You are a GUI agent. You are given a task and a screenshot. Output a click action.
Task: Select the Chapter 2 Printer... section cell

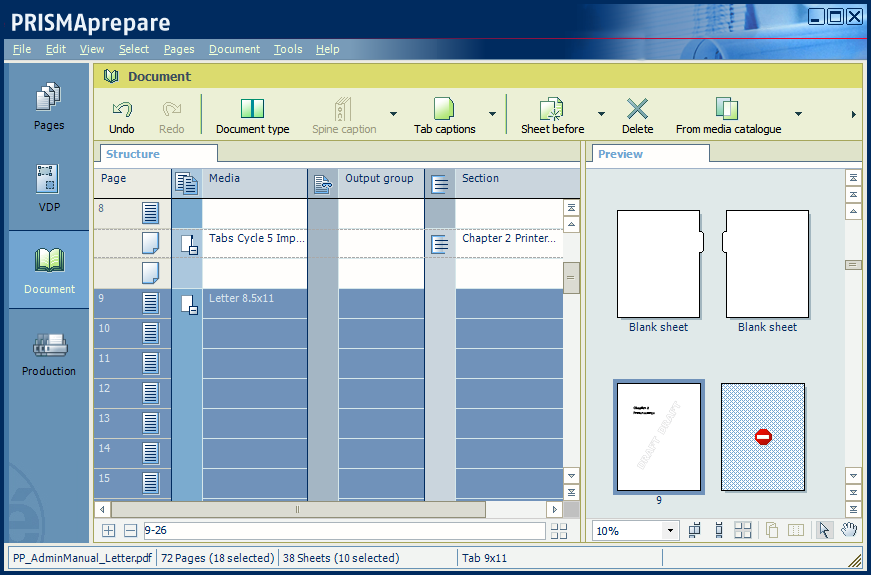(x=509, y=243)
